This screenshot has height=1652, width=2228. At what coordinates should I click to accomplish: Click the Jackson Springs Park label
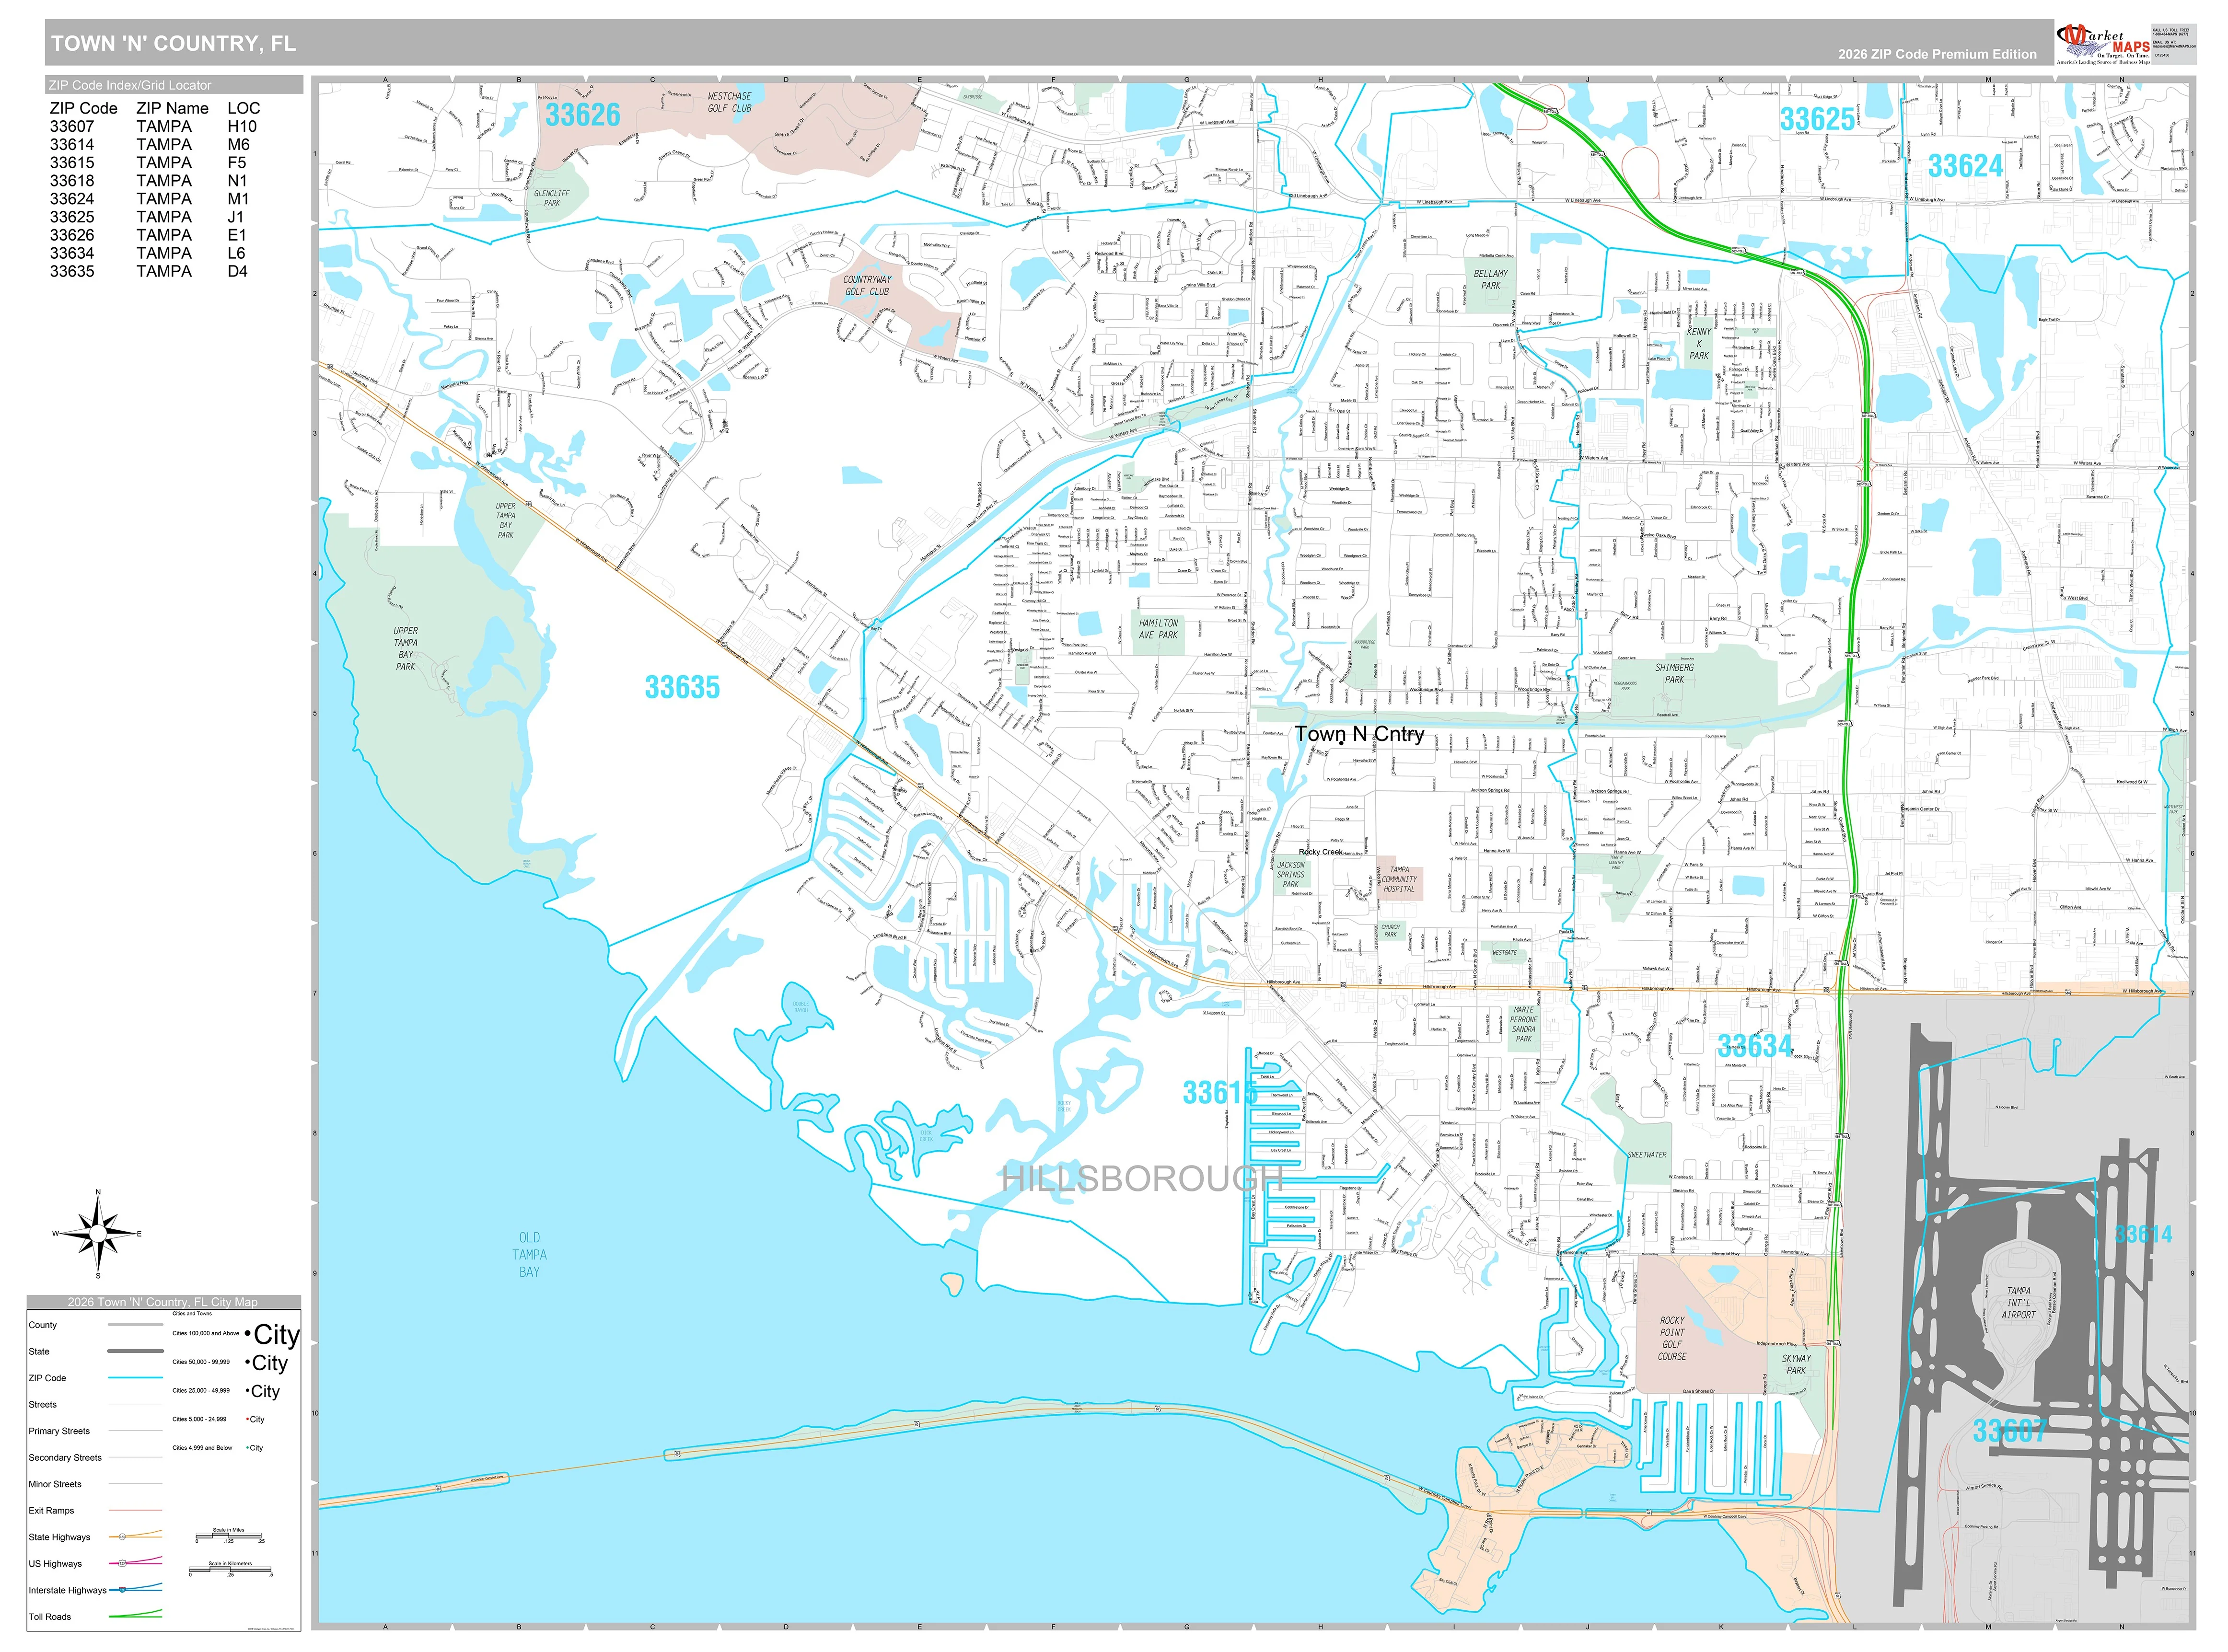[1291, 875]
